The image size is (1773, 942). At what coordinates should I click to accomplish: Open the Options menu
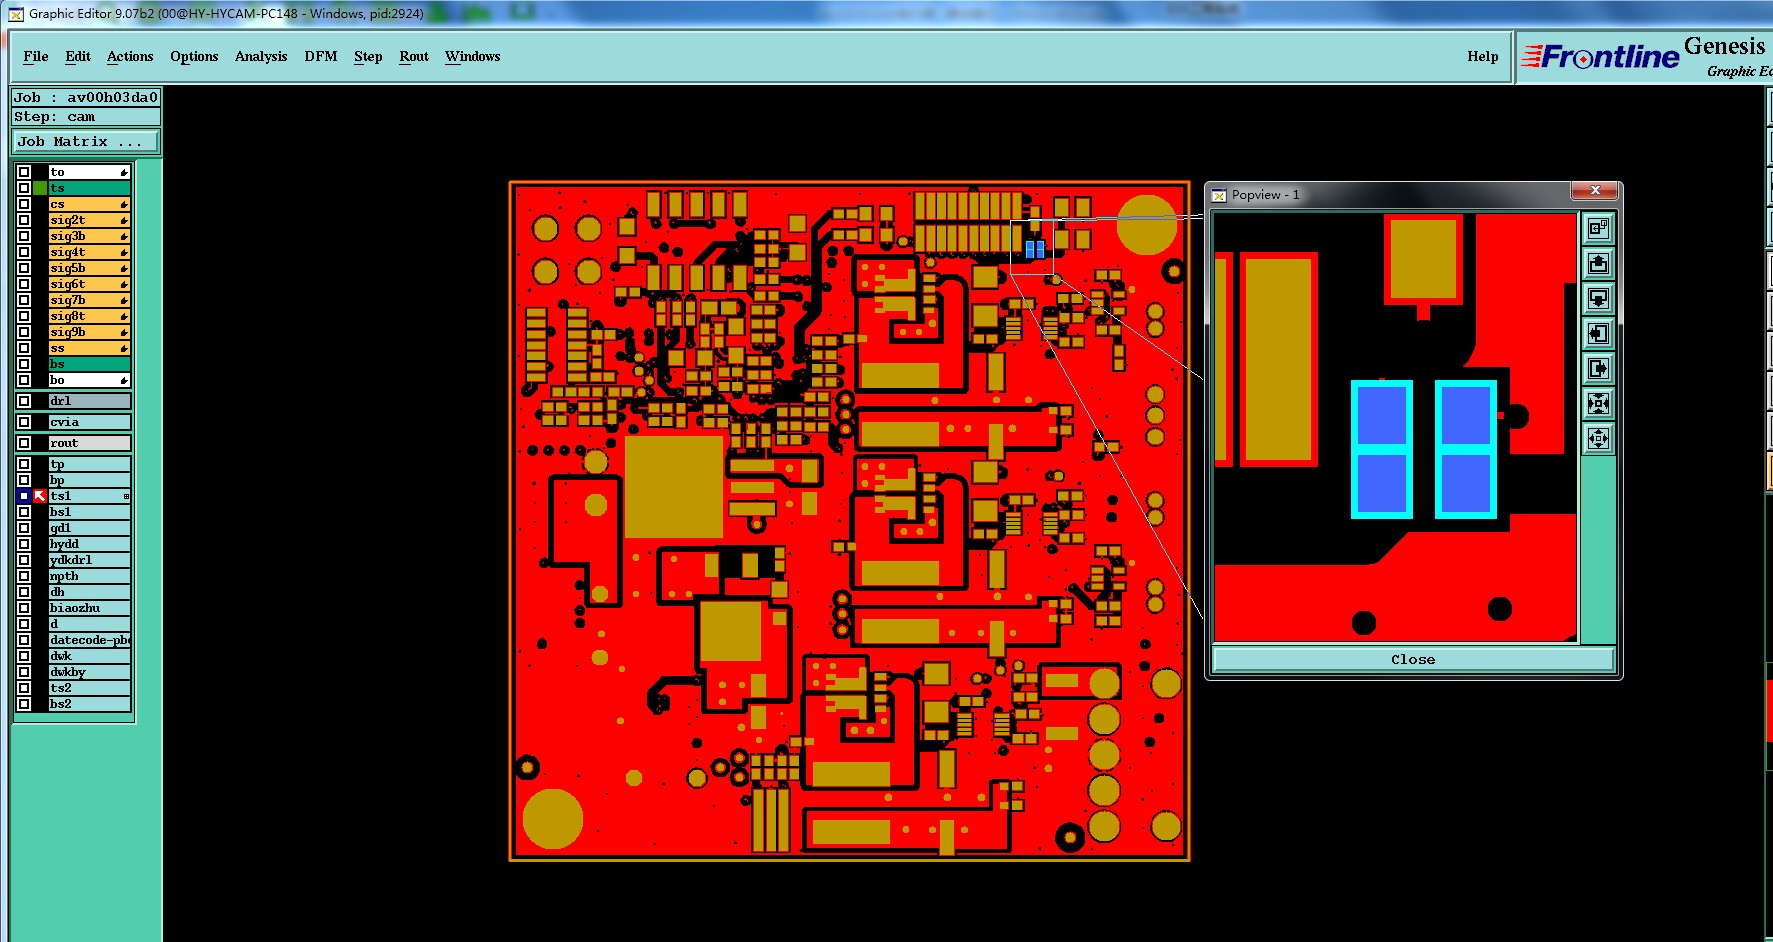point(194,57)
